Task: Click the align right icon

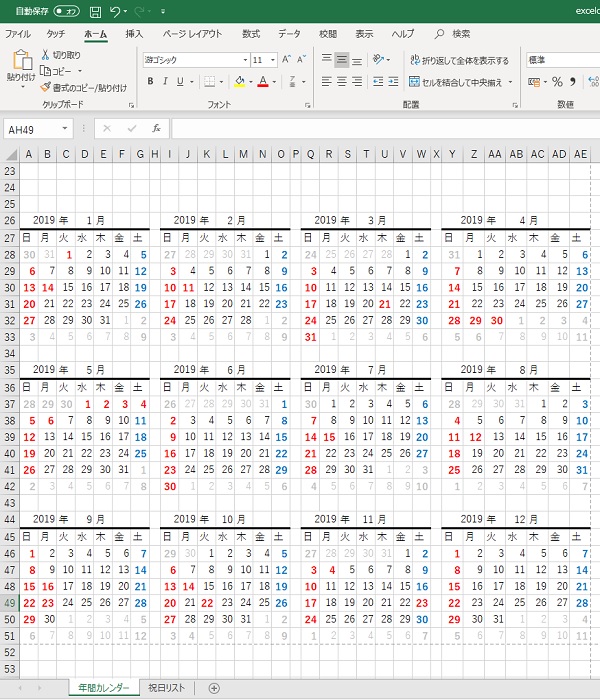Action: tap(357, 81)
